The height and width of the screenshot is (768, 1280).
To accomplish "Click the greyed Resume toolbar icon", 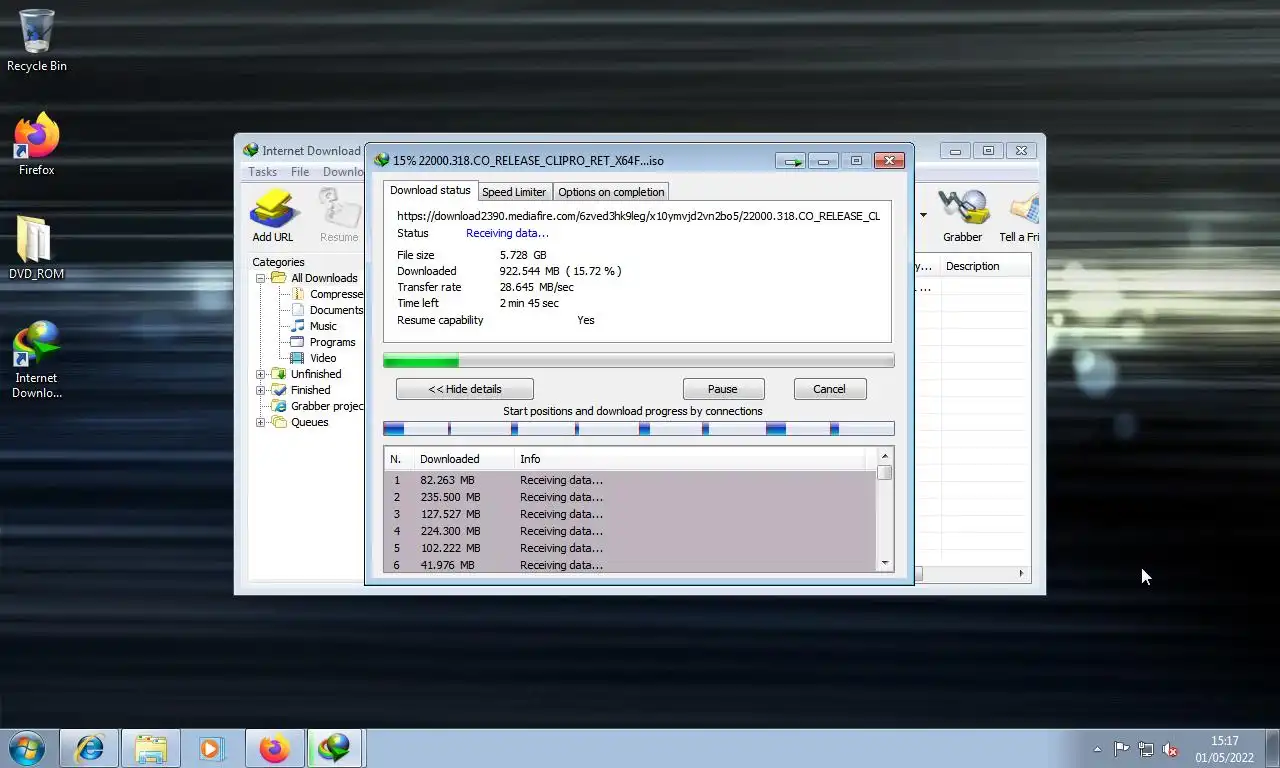I will pos(339,208).
